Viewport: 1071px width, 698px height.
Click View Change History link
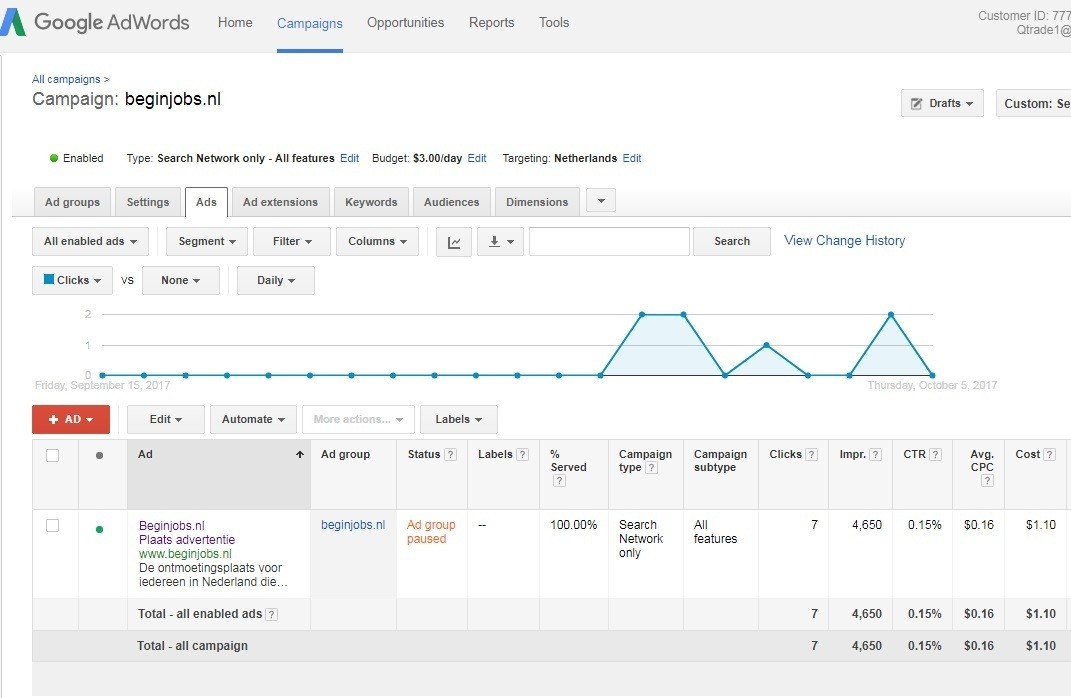pyautogui.click(x=844, y=241)
